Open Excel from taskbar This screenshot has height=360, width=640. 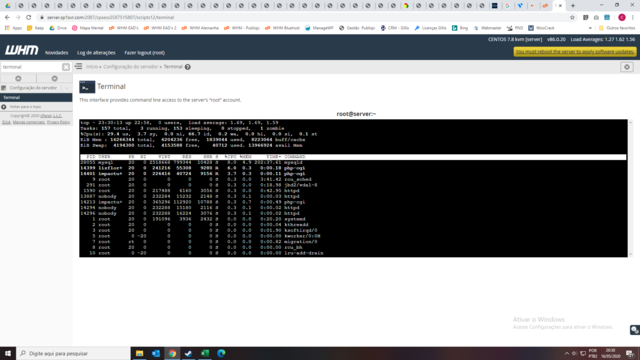click(x=205, y=353)
